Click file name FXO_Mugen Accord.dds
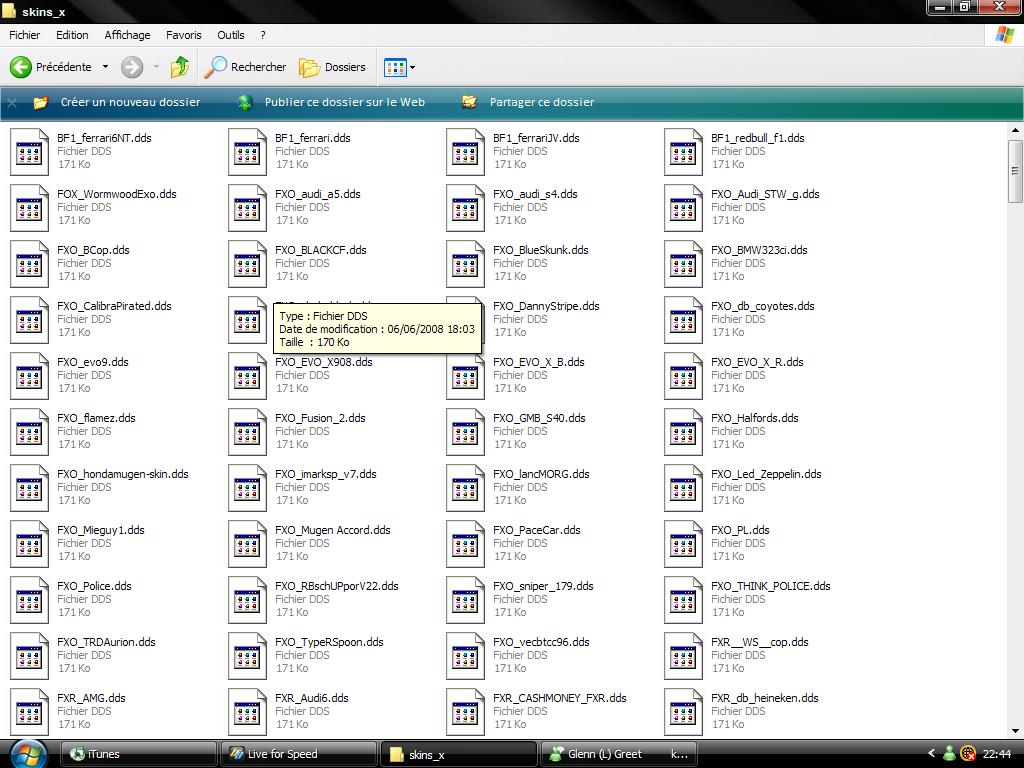1024x768 pixels. pos(332,530)
